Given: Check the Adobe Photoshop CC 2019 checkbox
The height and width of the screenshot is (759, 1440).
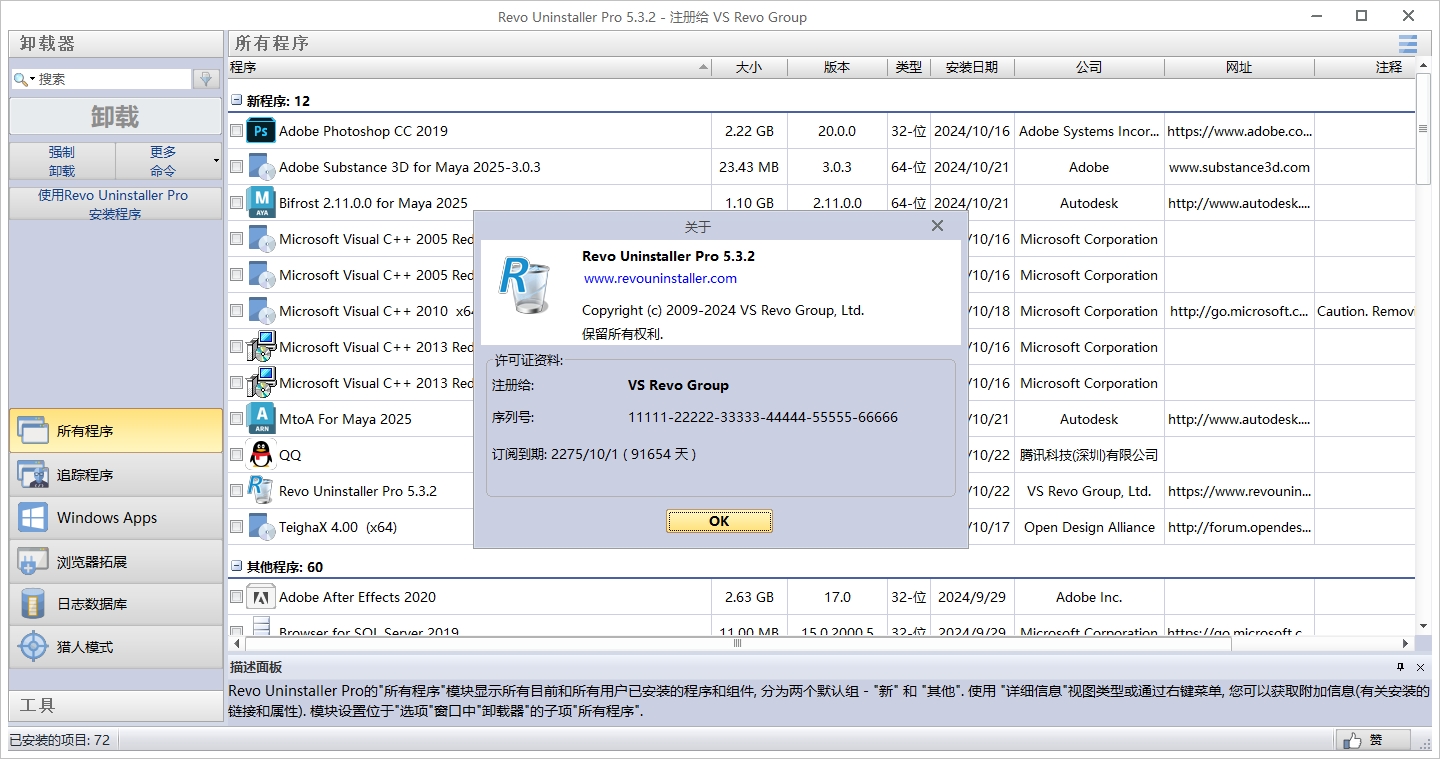Looking at the screenshot, I should point(236,131).
